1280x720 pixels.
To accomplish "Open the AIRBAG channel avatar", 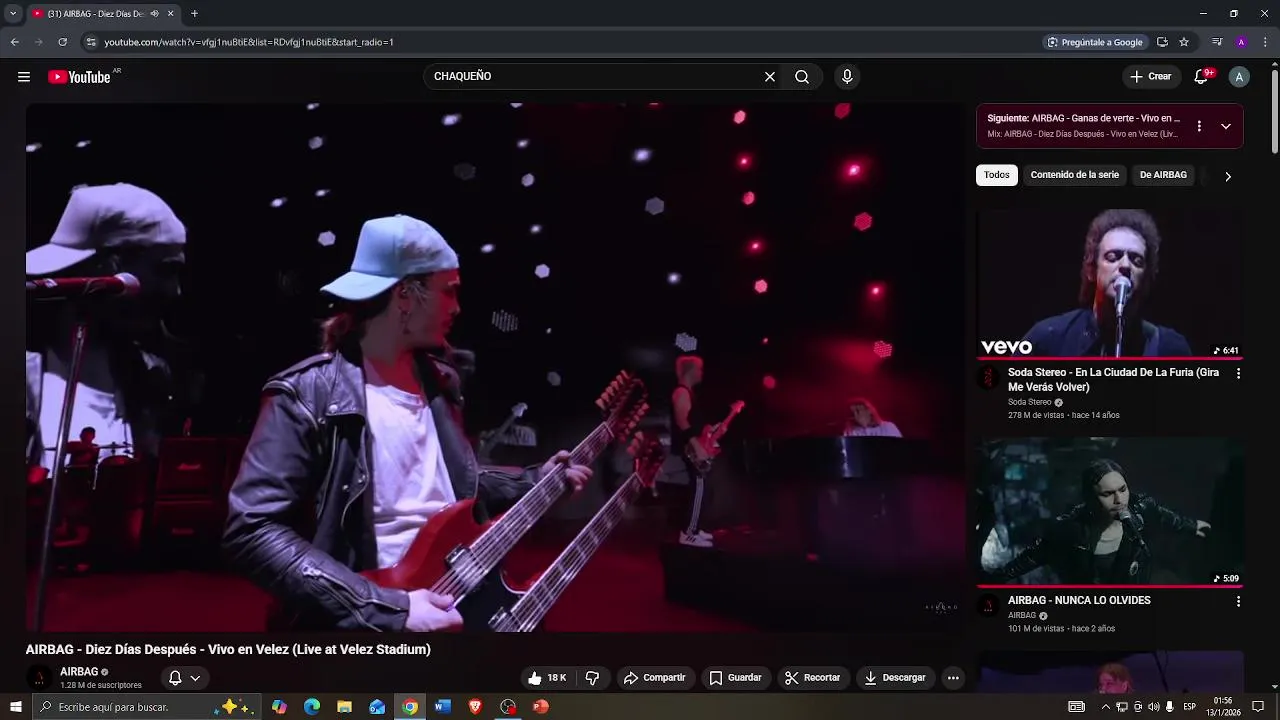I will coord(39,678).
